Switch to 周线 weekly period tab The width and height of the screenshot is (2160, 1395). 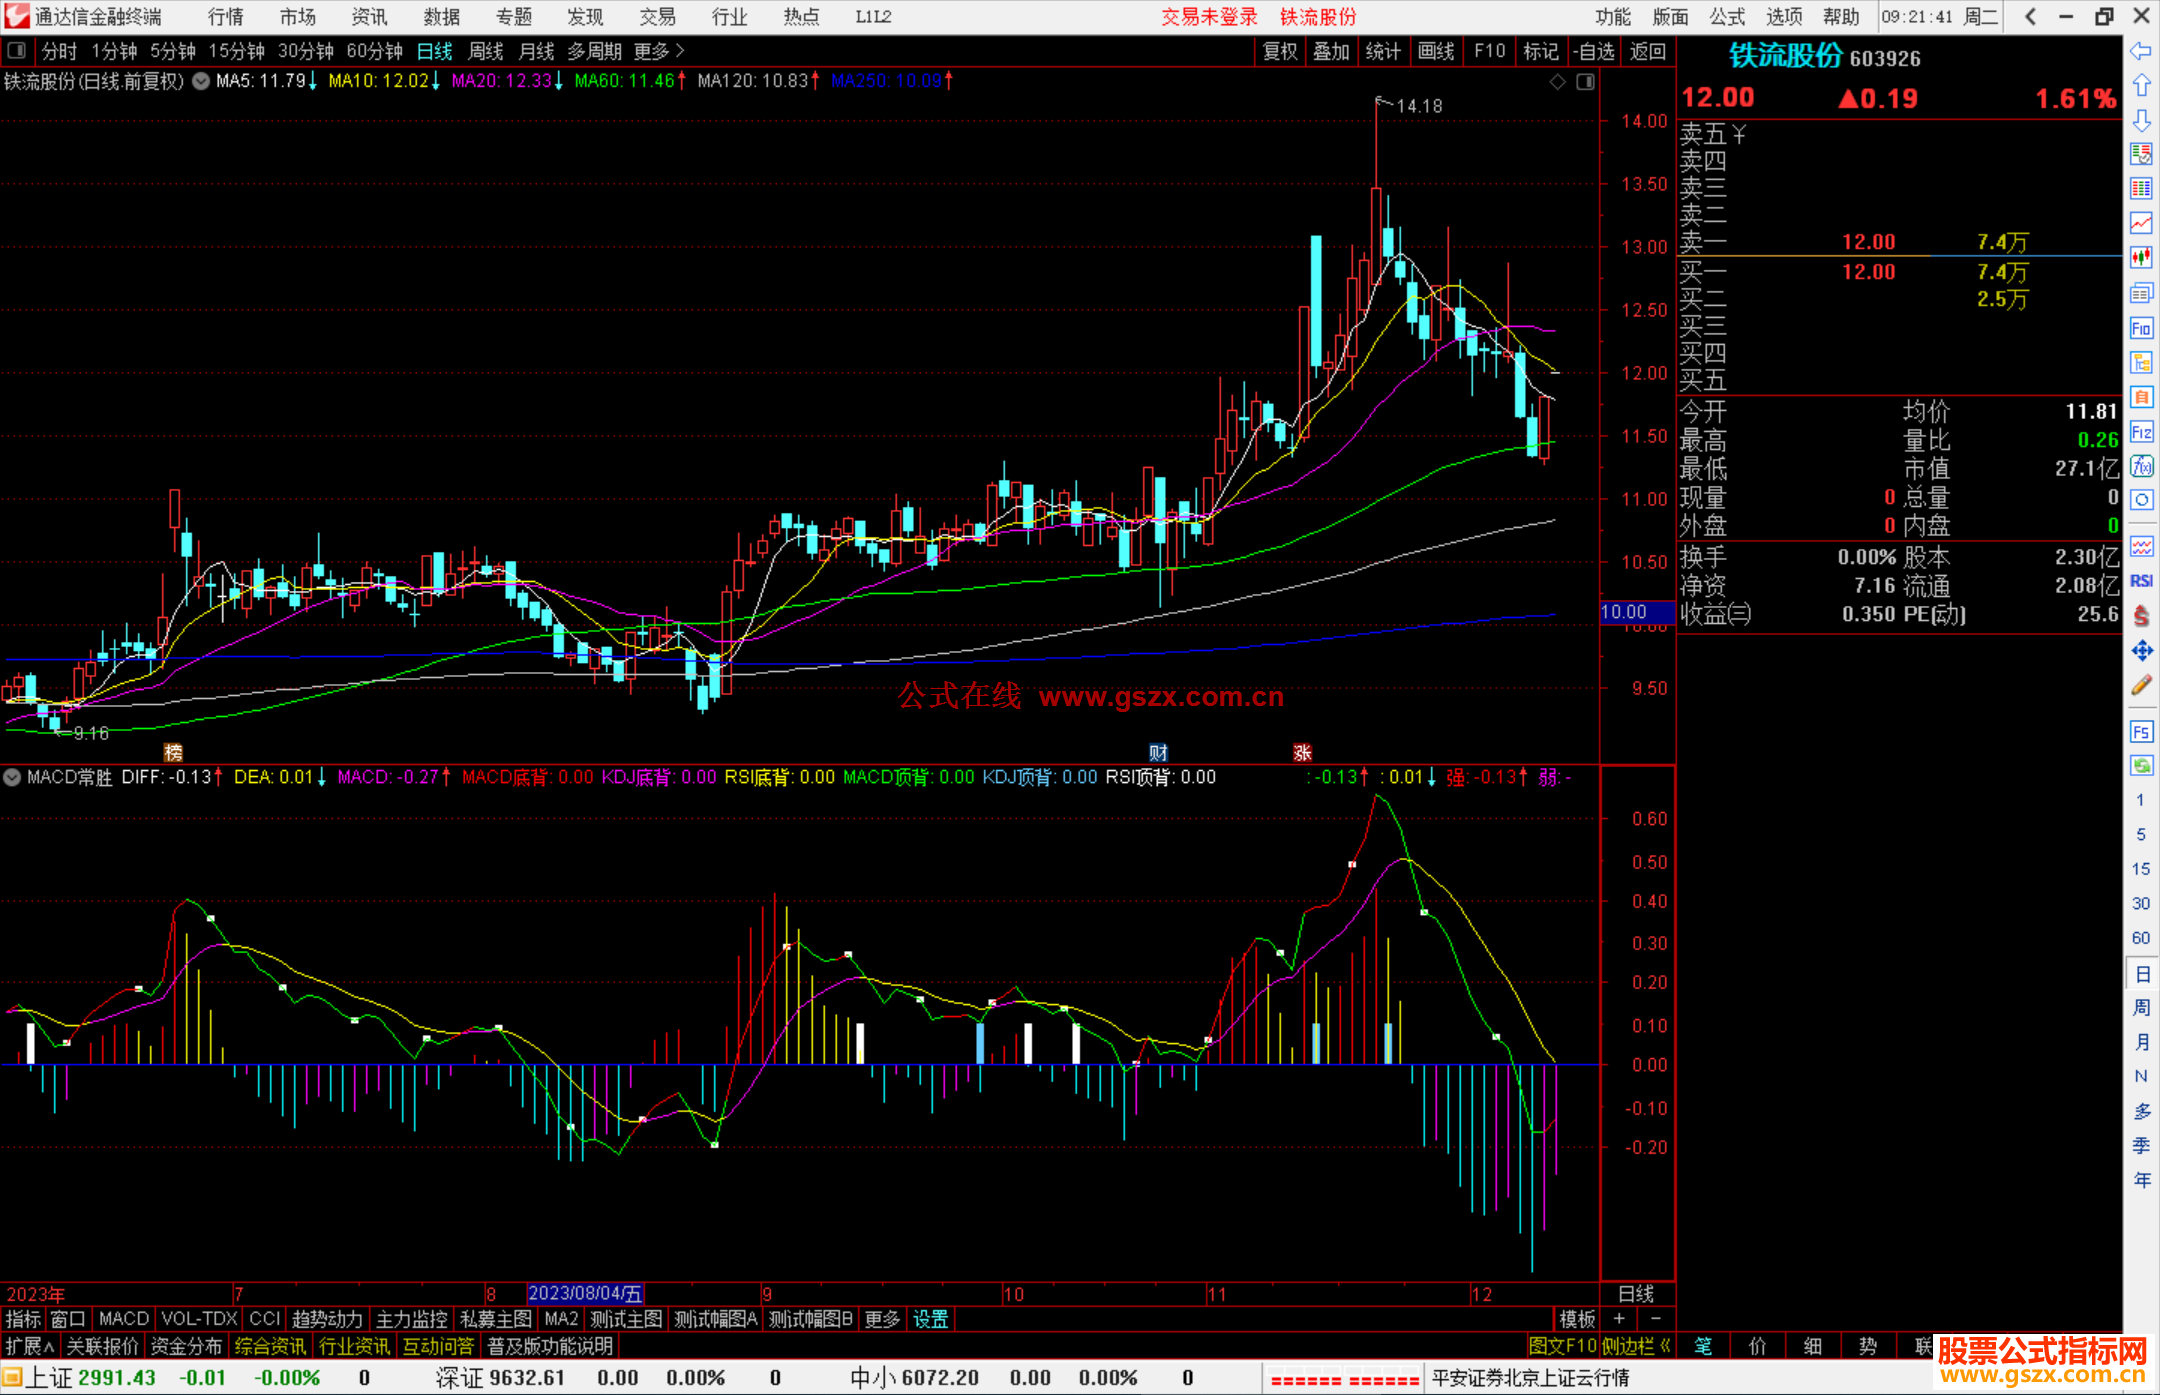pyautogui.click(x=486, y=51)
